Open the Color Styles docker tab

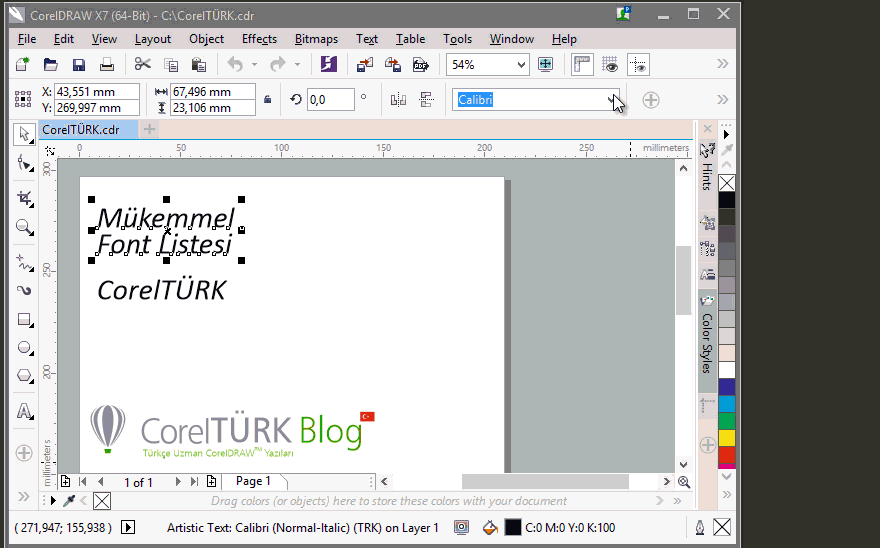tap(707, 342)
